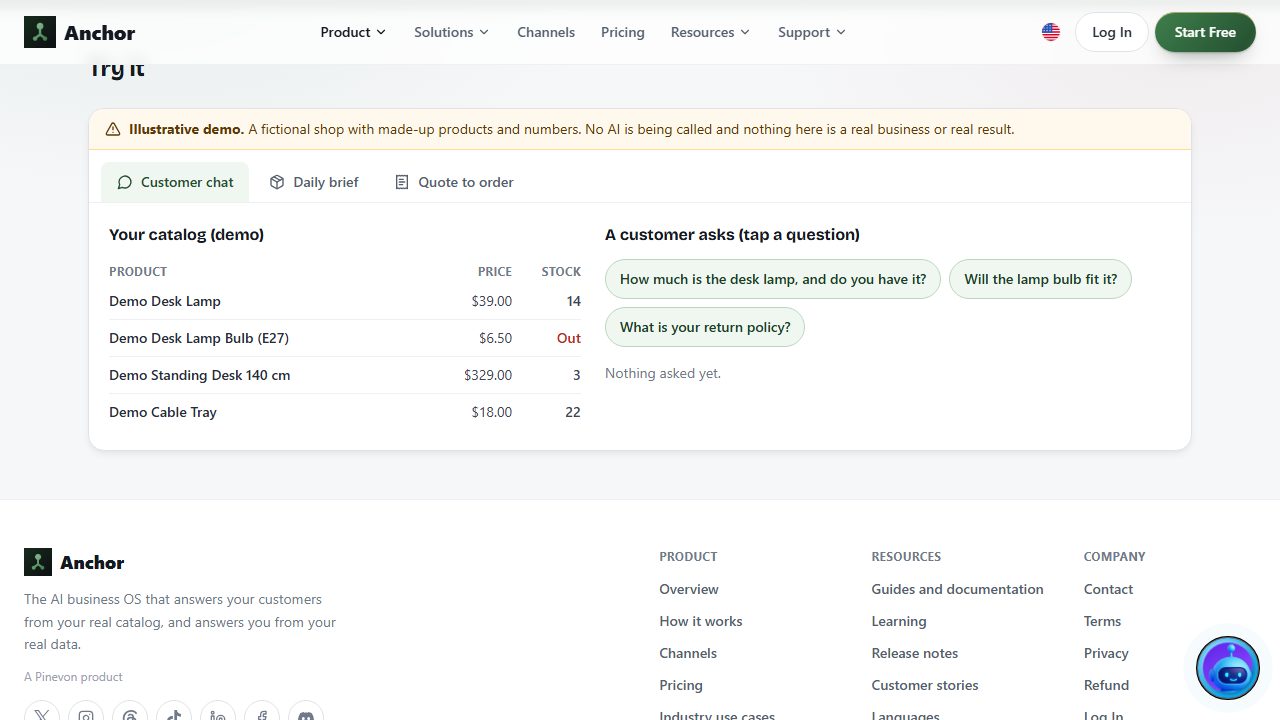Image resolution: width=1280 pixels, height=720 pixels.
Task: Tap the "What is your return policy?" question
Action: coord(705,327)
